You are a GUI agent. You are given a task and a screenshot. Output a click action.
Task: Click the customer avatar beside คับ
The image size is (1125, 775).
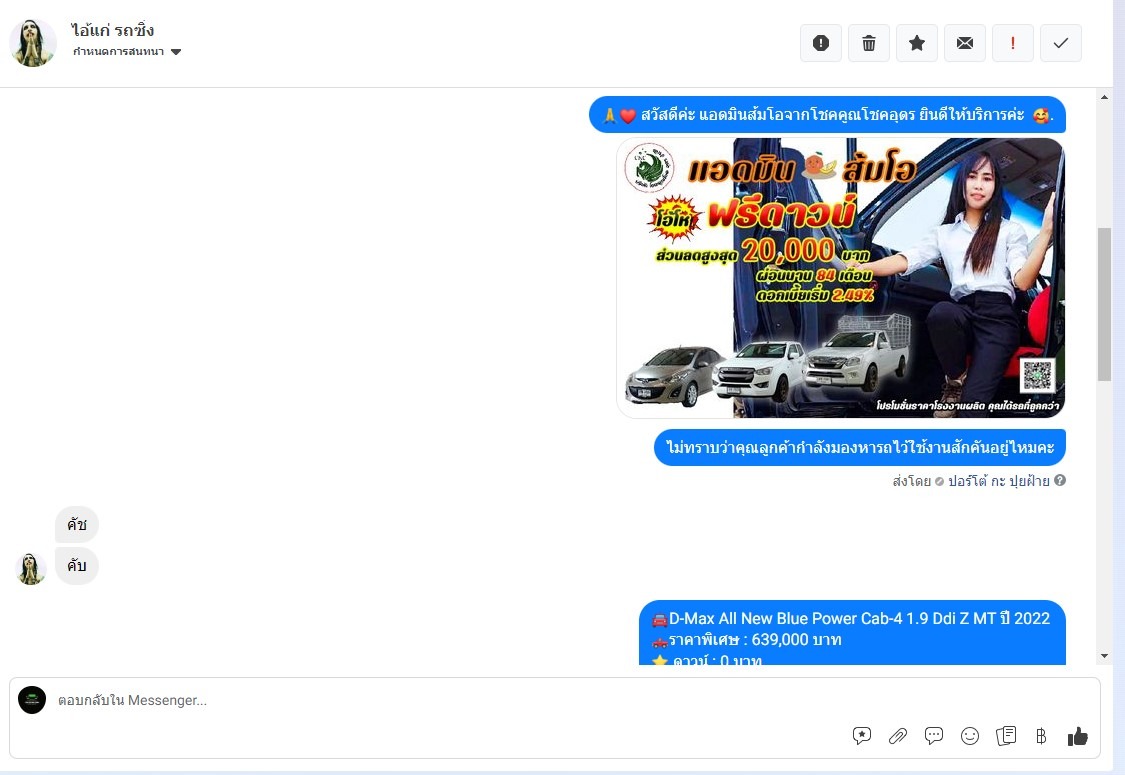(30, 569)
